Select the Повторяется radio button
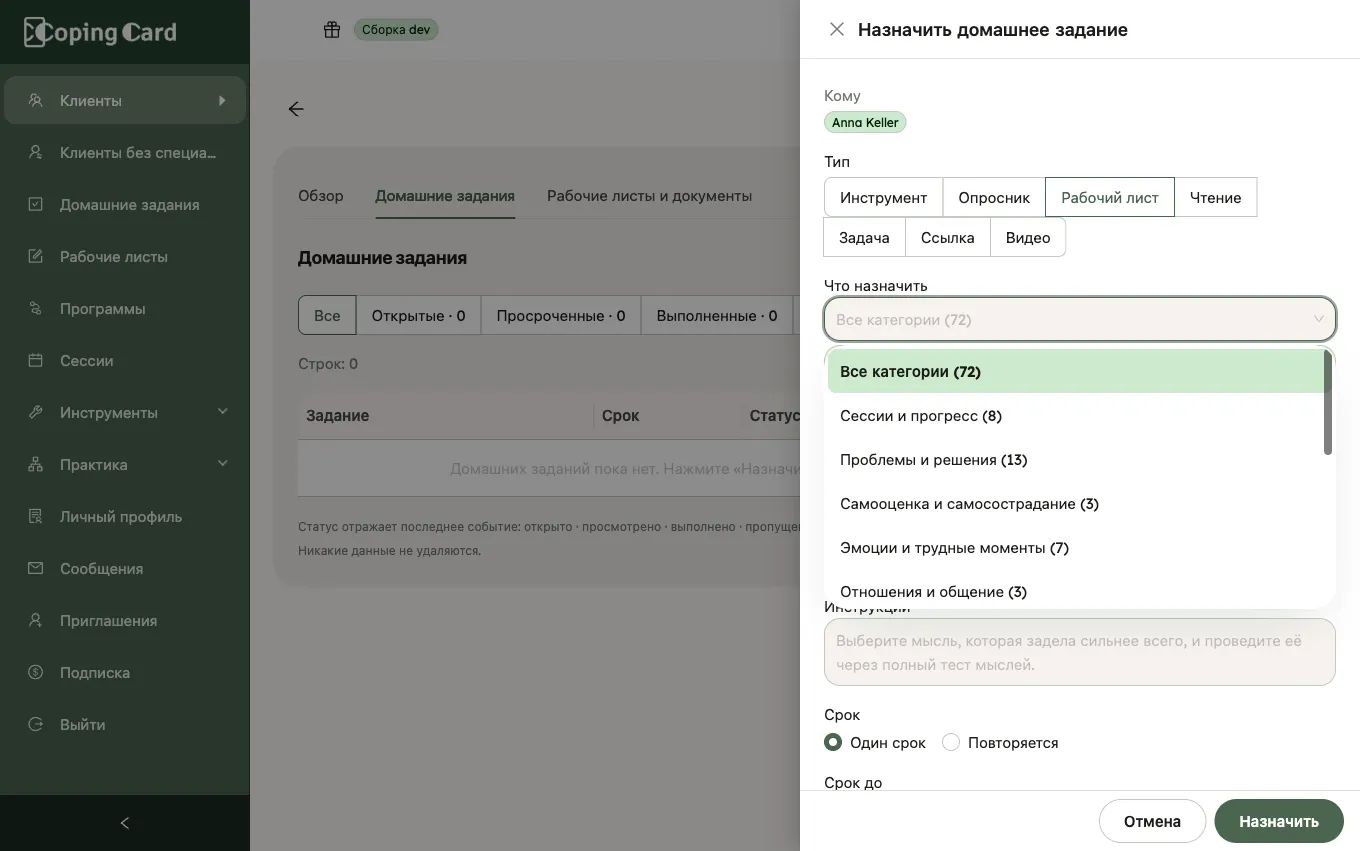This screenshot has width=1360, height=851. 951,742
